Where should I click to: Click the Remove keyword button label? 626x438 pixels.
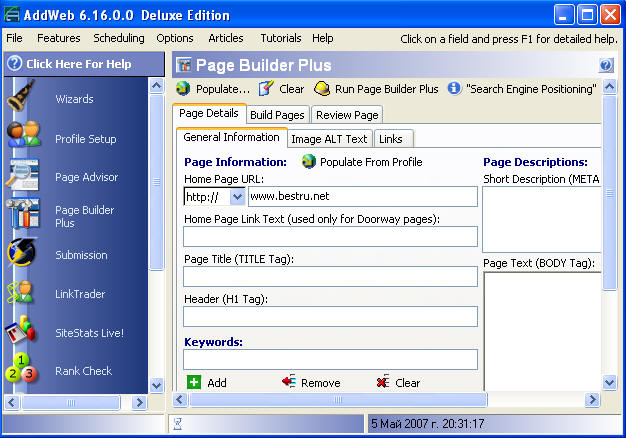click(x=321, y=383)
